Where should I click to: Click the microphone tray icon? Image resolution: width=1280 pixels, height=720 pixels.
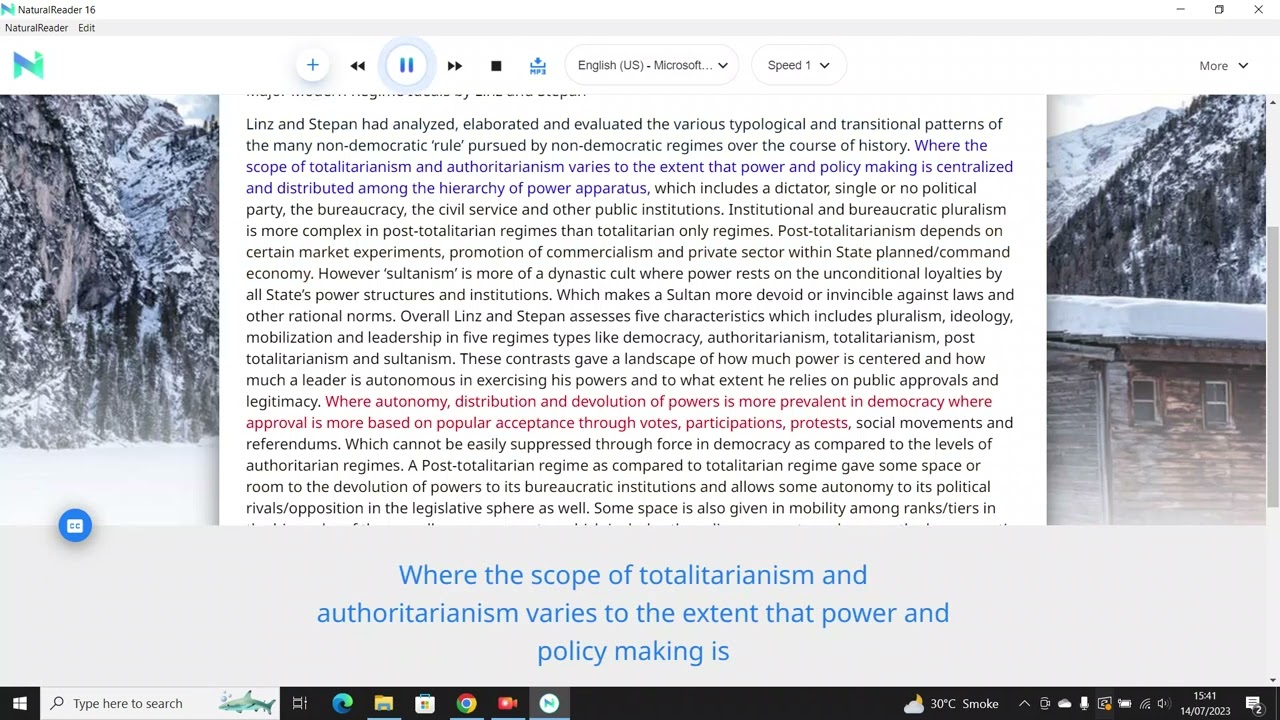1084,704
